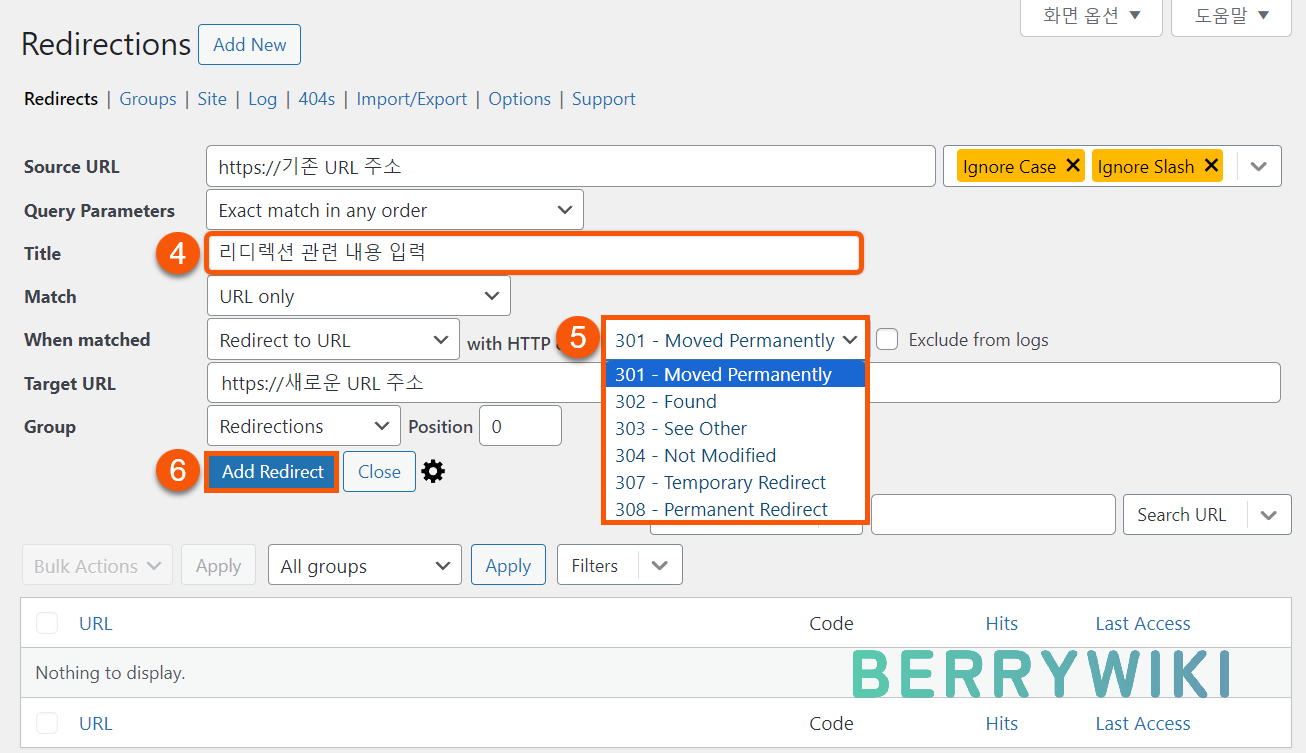Sort by Hits in table footer
This screenshot has width=1306, height=753.
click(1001, 723)
